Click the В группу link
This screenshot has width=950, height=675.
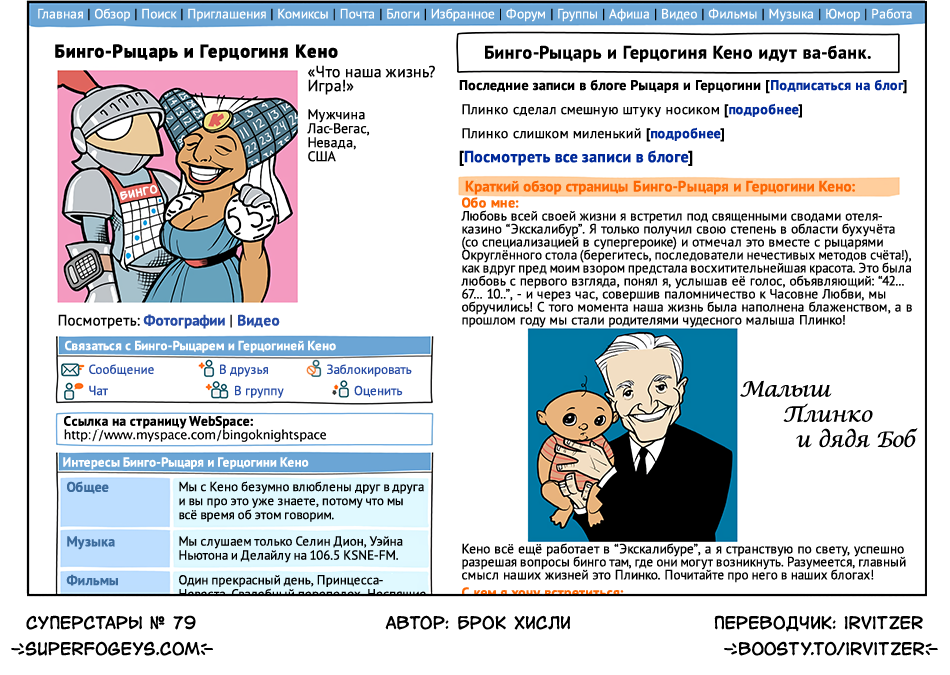(x=259, y=391)
